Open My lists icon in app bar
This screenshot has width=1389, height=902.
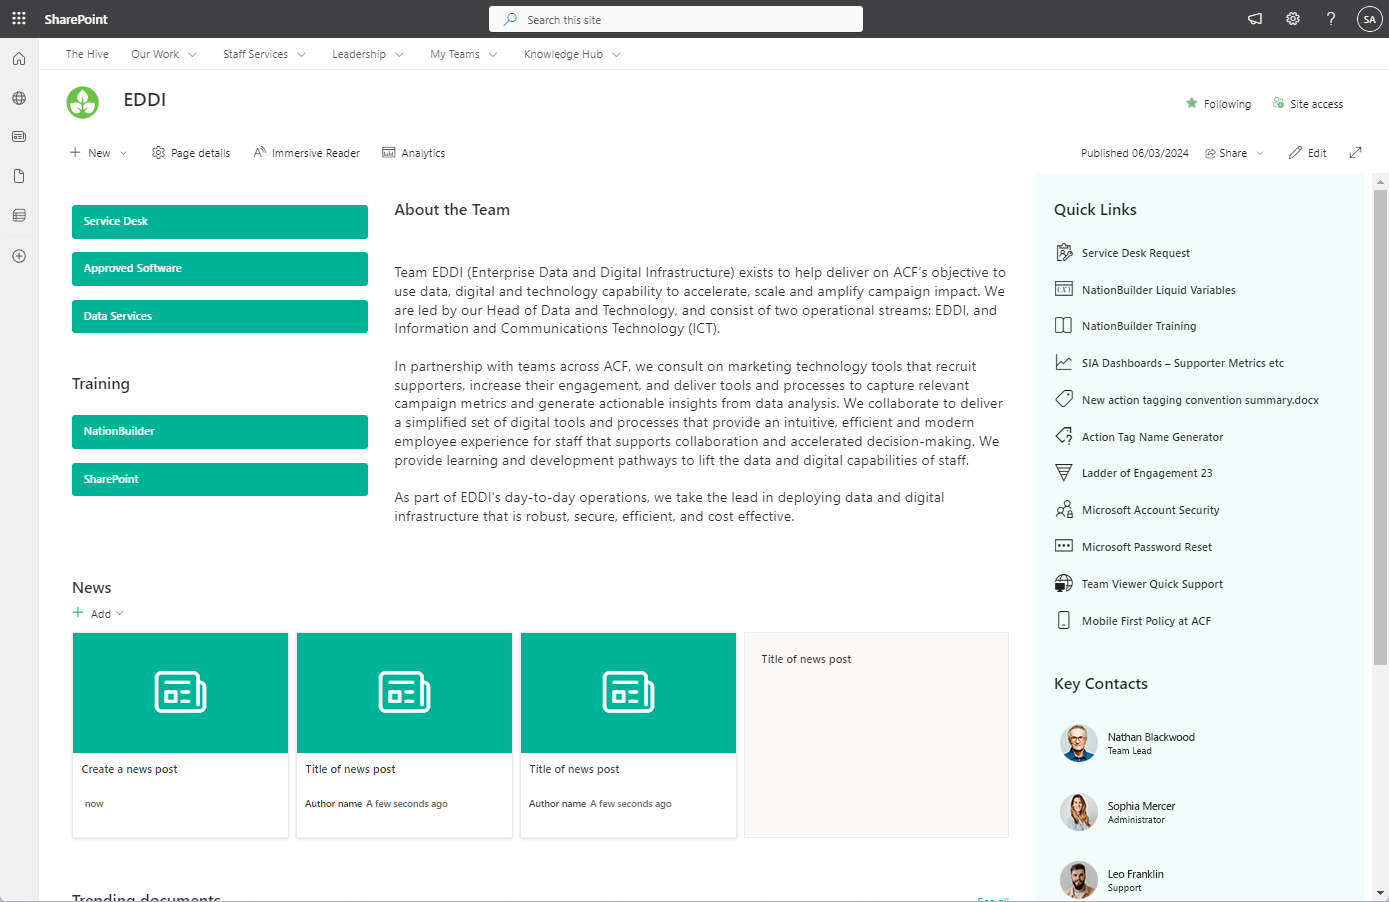coord(19,216)
